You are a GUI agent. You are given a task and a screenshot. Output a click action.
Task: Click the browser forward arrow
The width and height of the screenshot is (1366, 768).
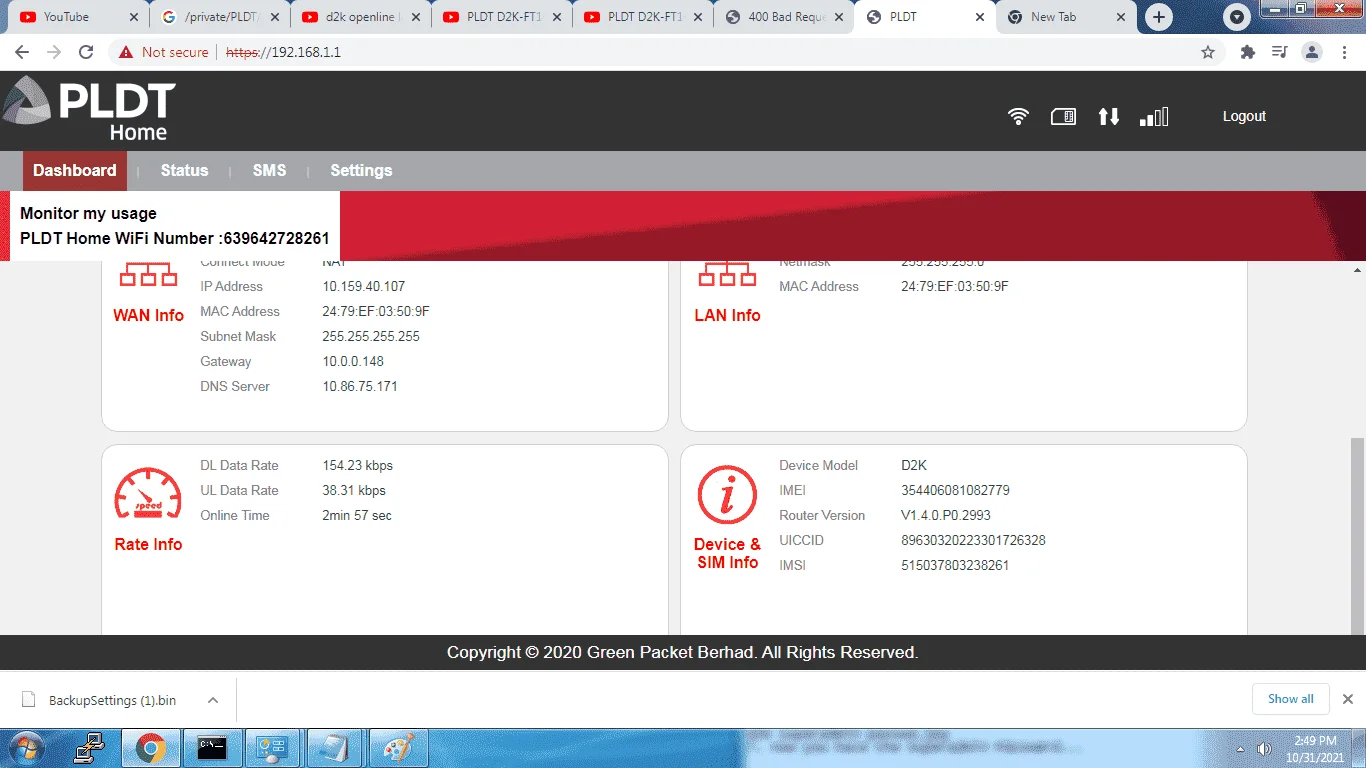click(54, 52)
